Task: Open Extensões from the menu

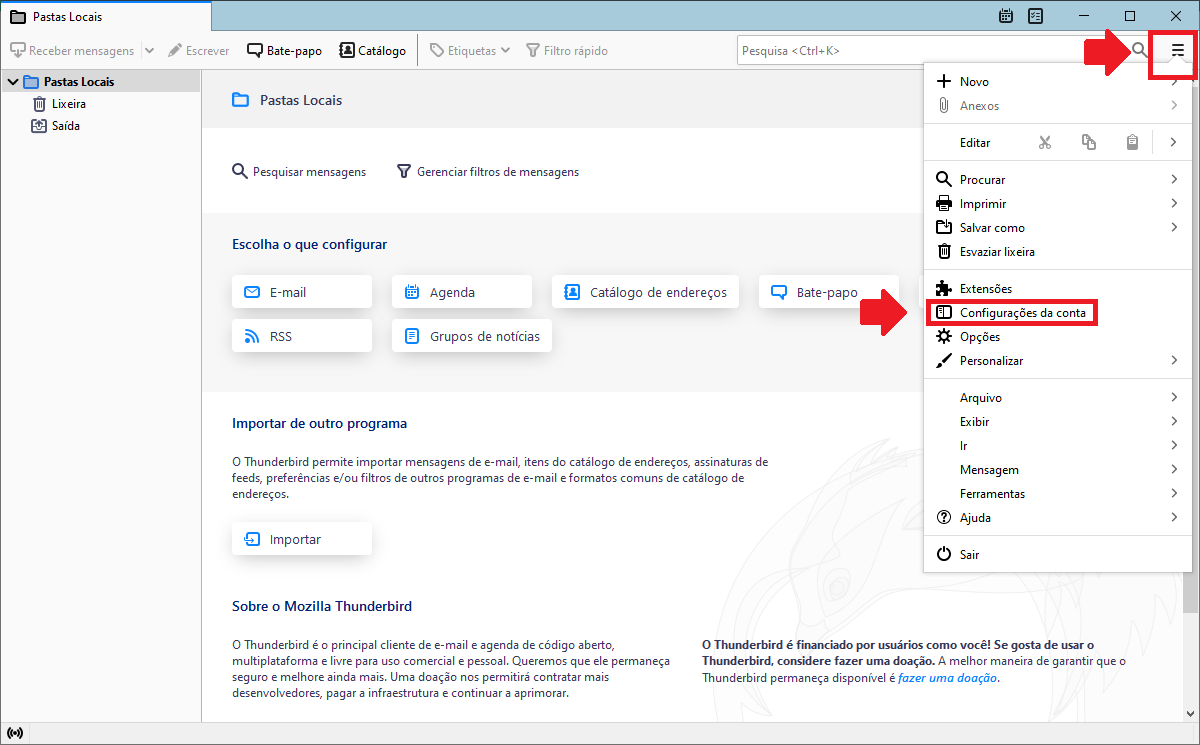Action: pyautogui.click(x=1059, y=289)
